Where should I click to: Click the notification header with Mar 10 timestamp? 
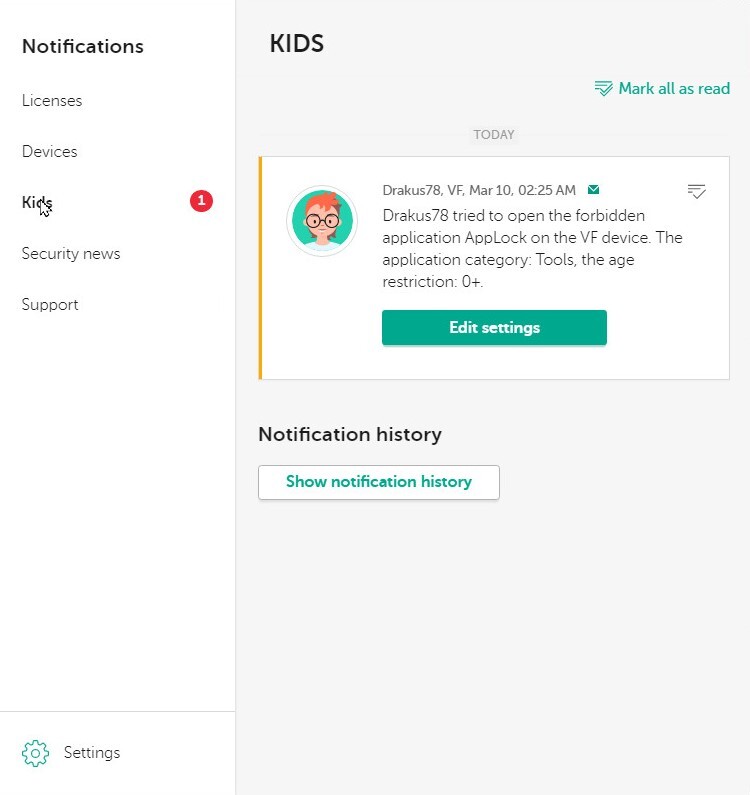point(479,190)
